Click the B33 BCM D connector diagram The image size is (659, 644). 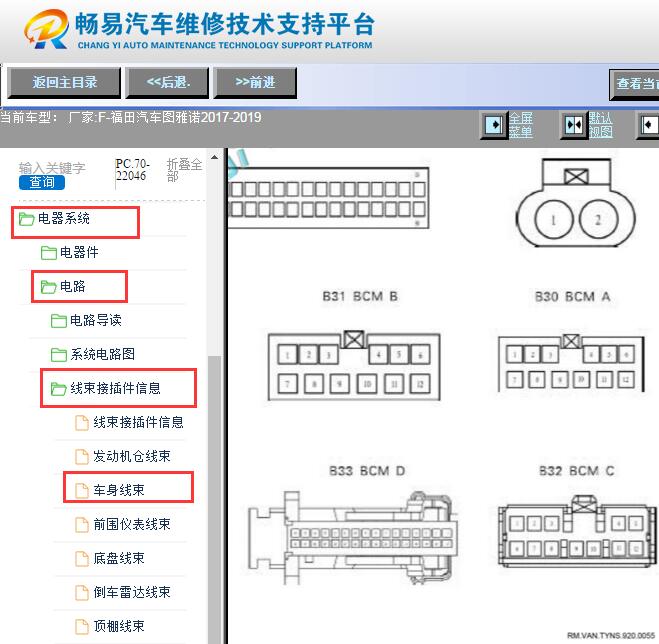(x=352, y=538)
